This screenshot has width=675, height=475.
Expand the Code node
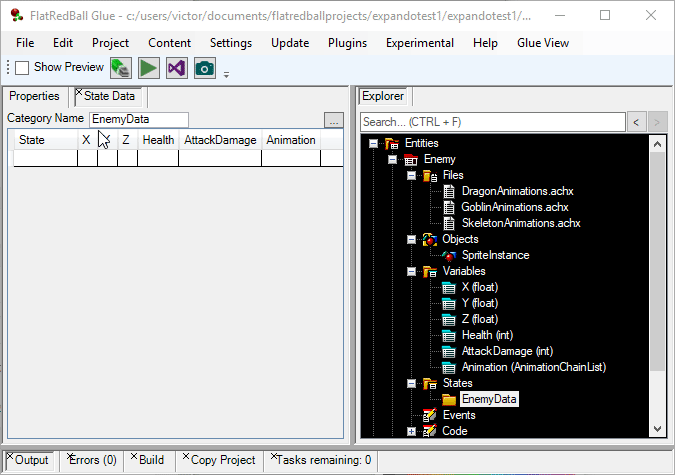click(x=412, y=431)
